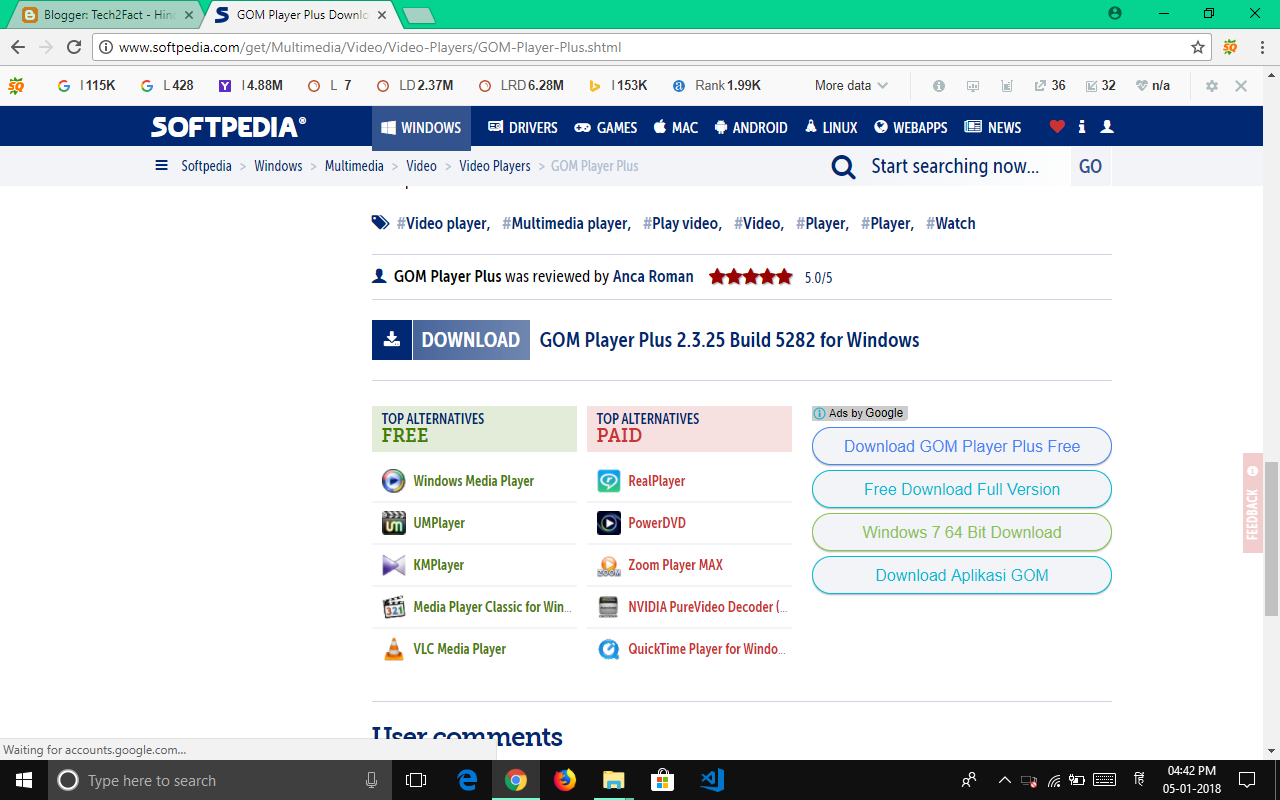
Task: Open the hamburger menu beside Softpedia breadcrumb
Action: click(161, 166)
